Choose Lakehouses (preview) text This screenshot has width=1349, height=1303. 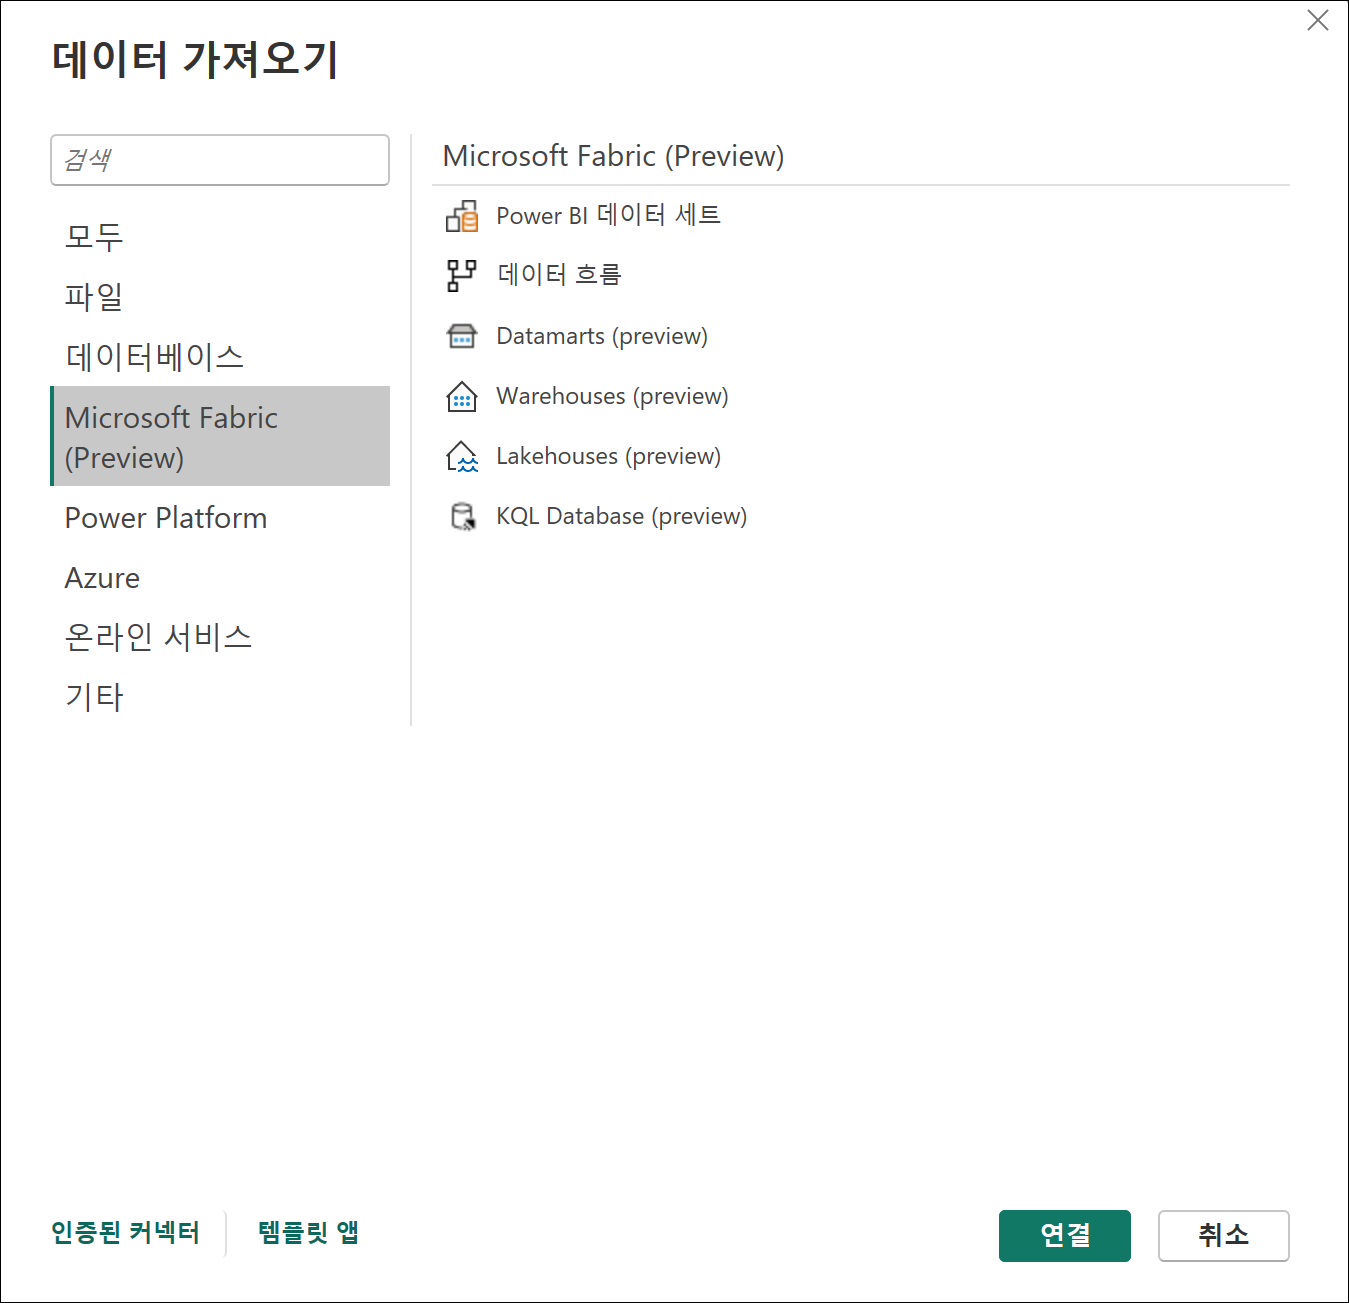[608, 456]
